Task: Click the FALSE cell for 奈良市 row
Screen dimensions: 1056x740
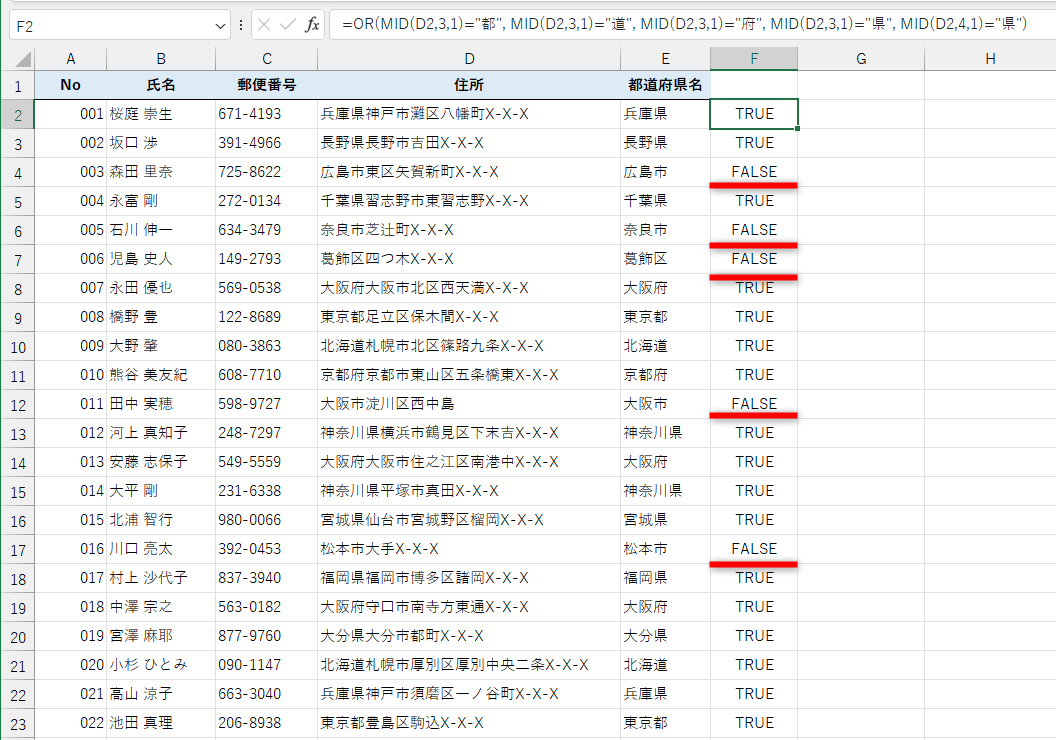Action: pos(754,230)
